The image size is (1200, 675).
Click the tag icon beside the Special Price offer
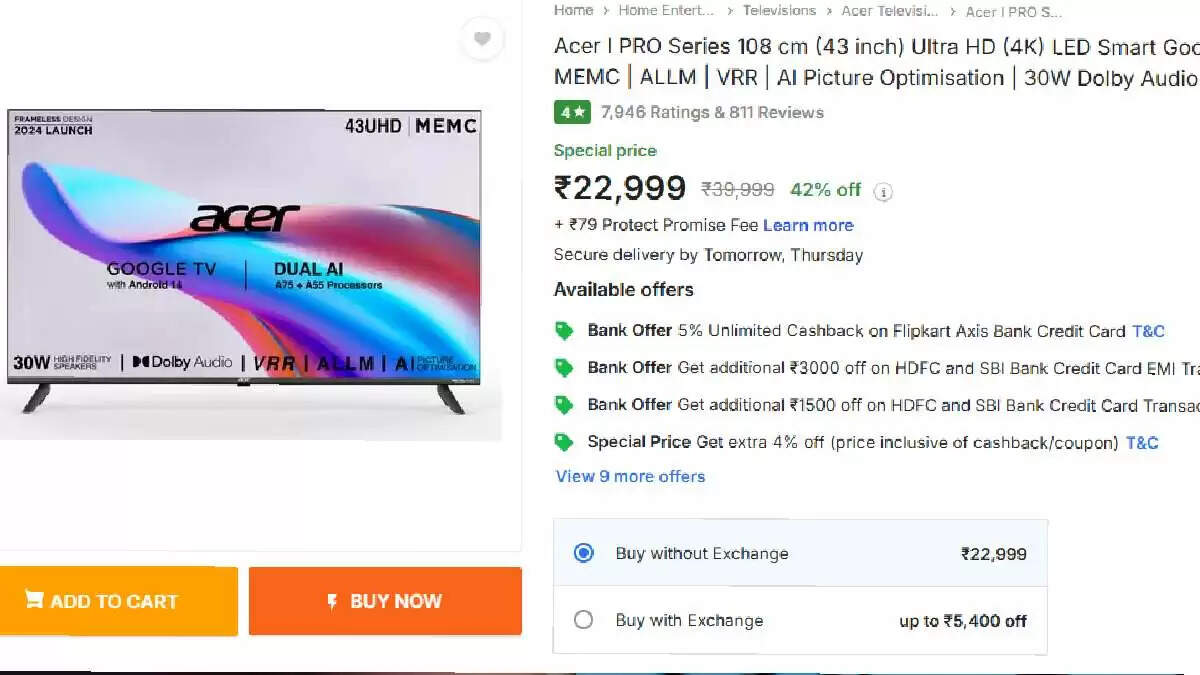coord(563,441)
